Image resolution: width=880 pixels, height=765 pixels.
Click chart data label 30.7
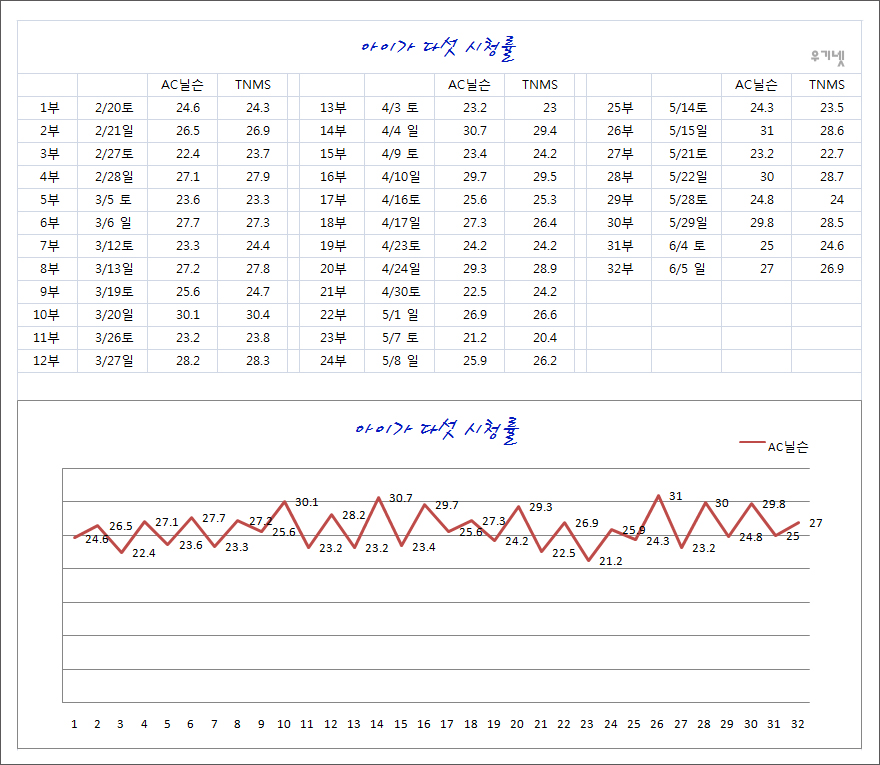pos(401,498)
